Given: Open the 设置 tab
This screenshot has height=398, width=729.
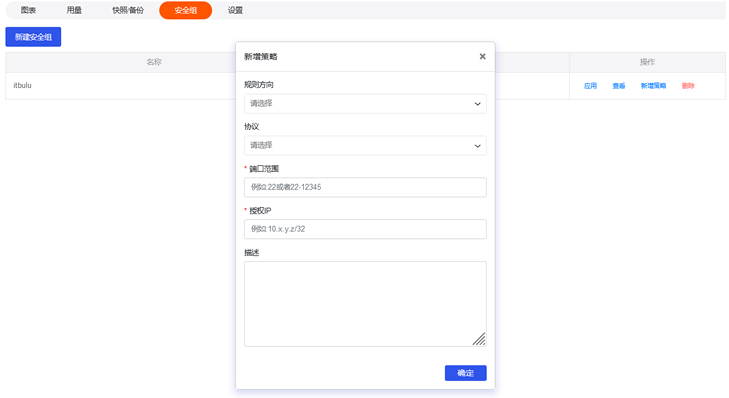Looking at the screenshot, I should tap(235, 10).
